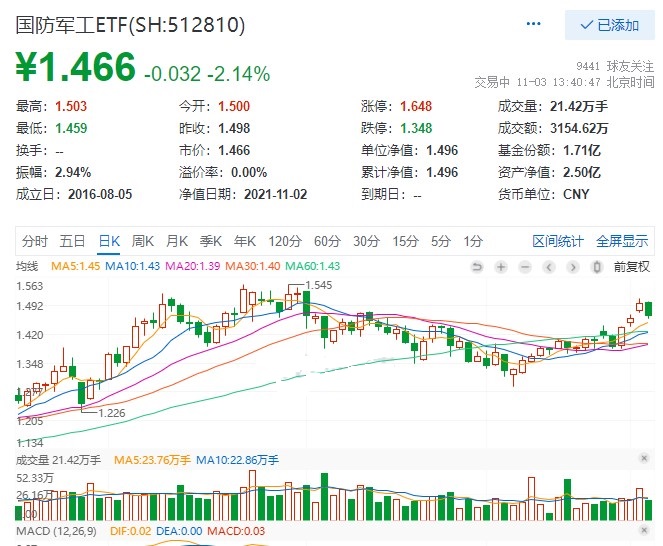The height and width of the screenshot is (546, 663).
Task: Click the 涨停 value 1.648
Action: 416,106
